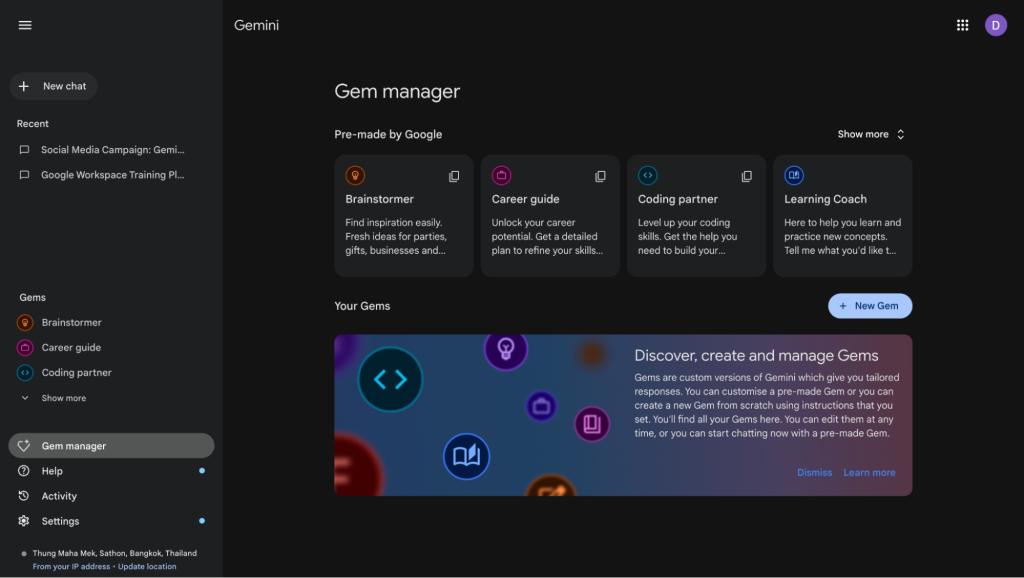The width and height of the screenshot is (1024, 578).
Task: Toggle the hamburger main menu
Action: point(25,25)
